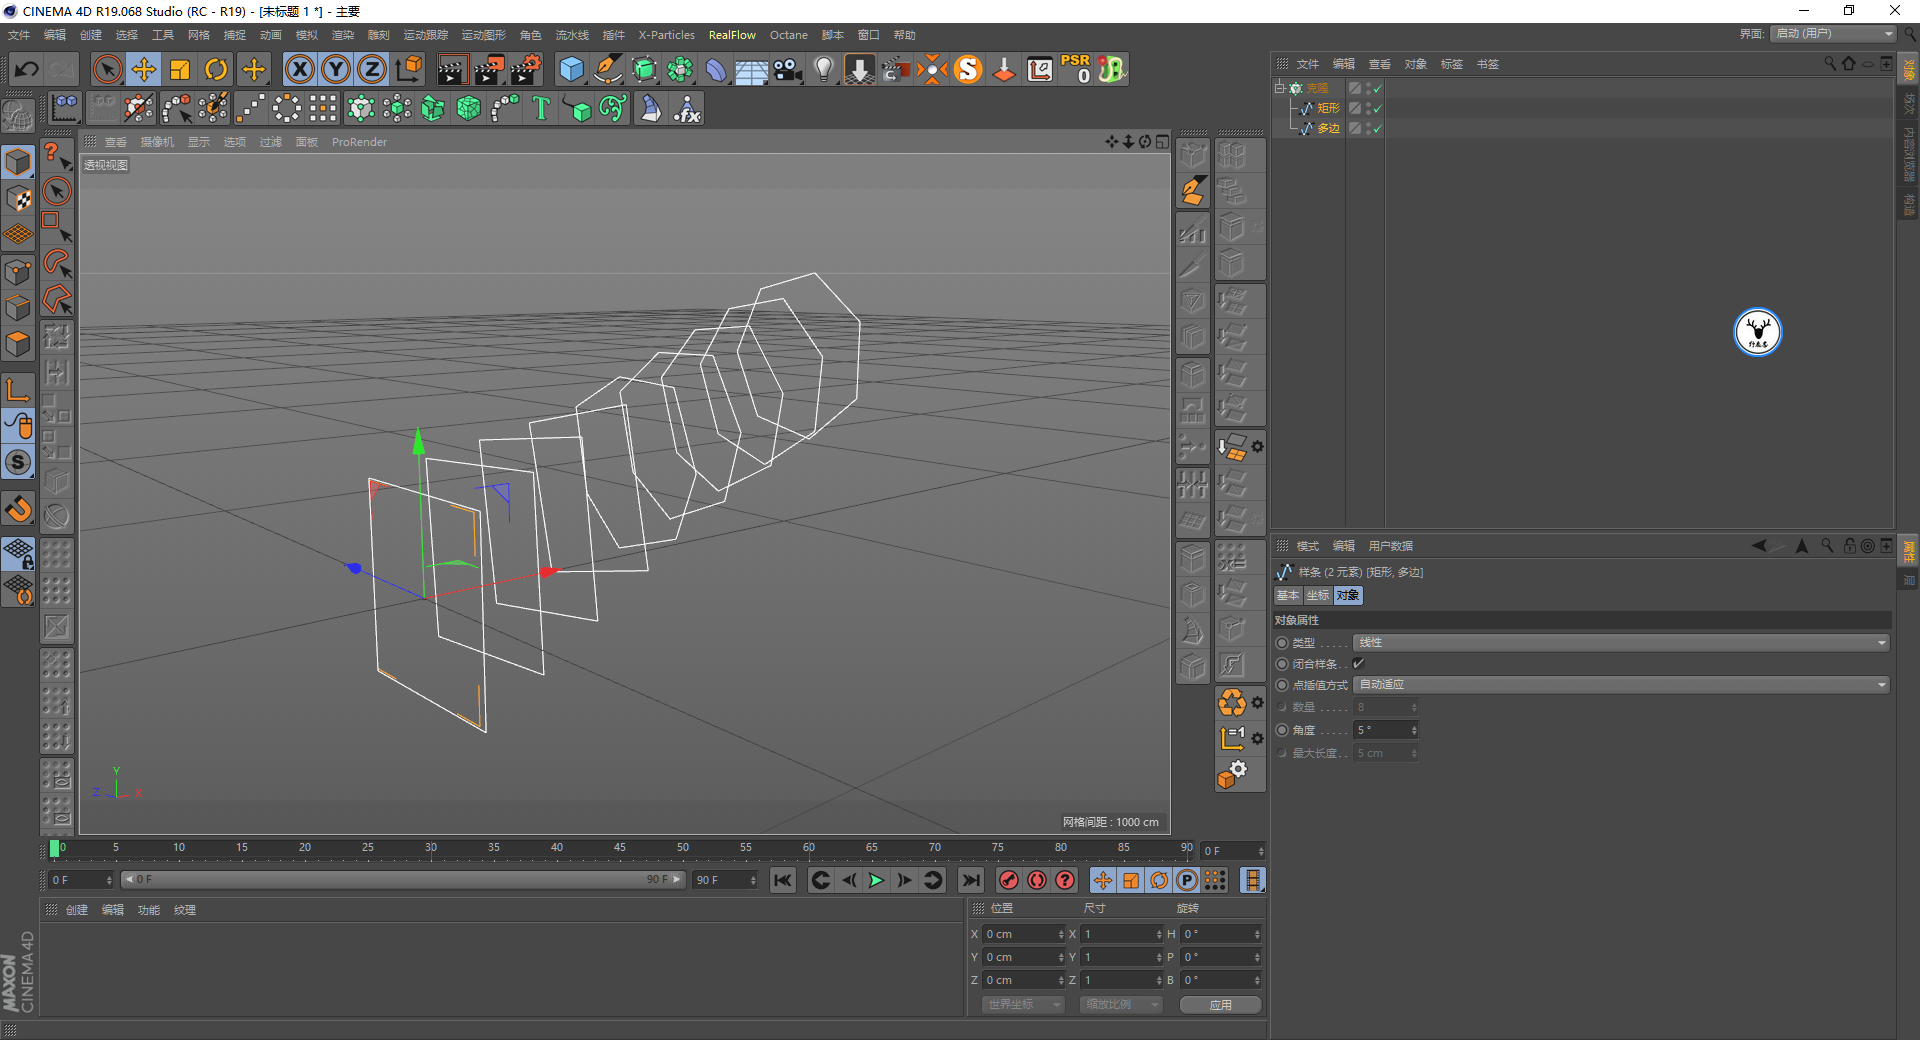This screenshot has width=1920, height=1040.
Task: Click the lock icon in Attribute Manager
Action: coord(1849,546)
